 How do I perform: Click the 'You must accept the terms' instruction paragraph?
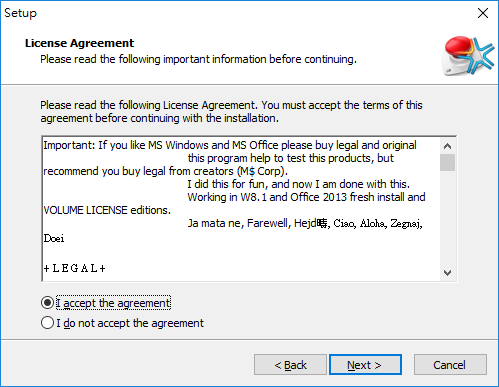(231, 111)
